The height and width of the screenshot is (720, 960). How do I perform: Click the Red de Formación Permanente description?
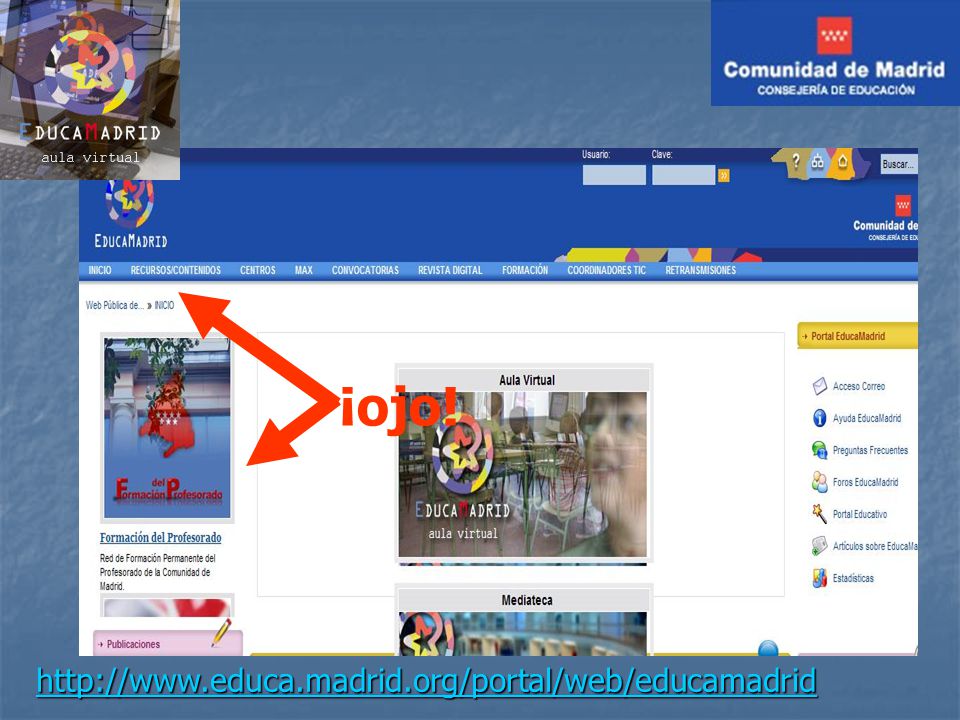coord(157,572)
